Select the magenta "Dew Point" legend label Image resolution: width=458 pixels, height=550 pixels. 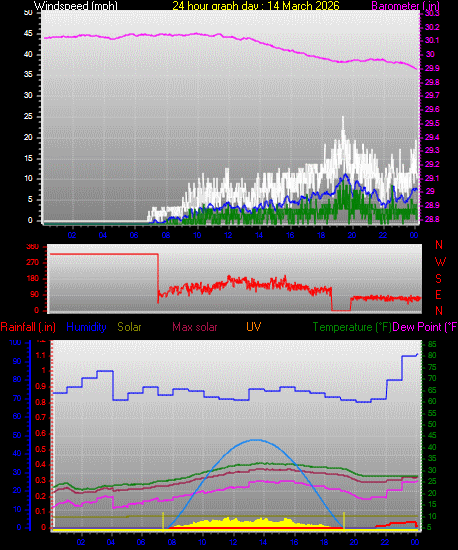click(x=424, y=327)
